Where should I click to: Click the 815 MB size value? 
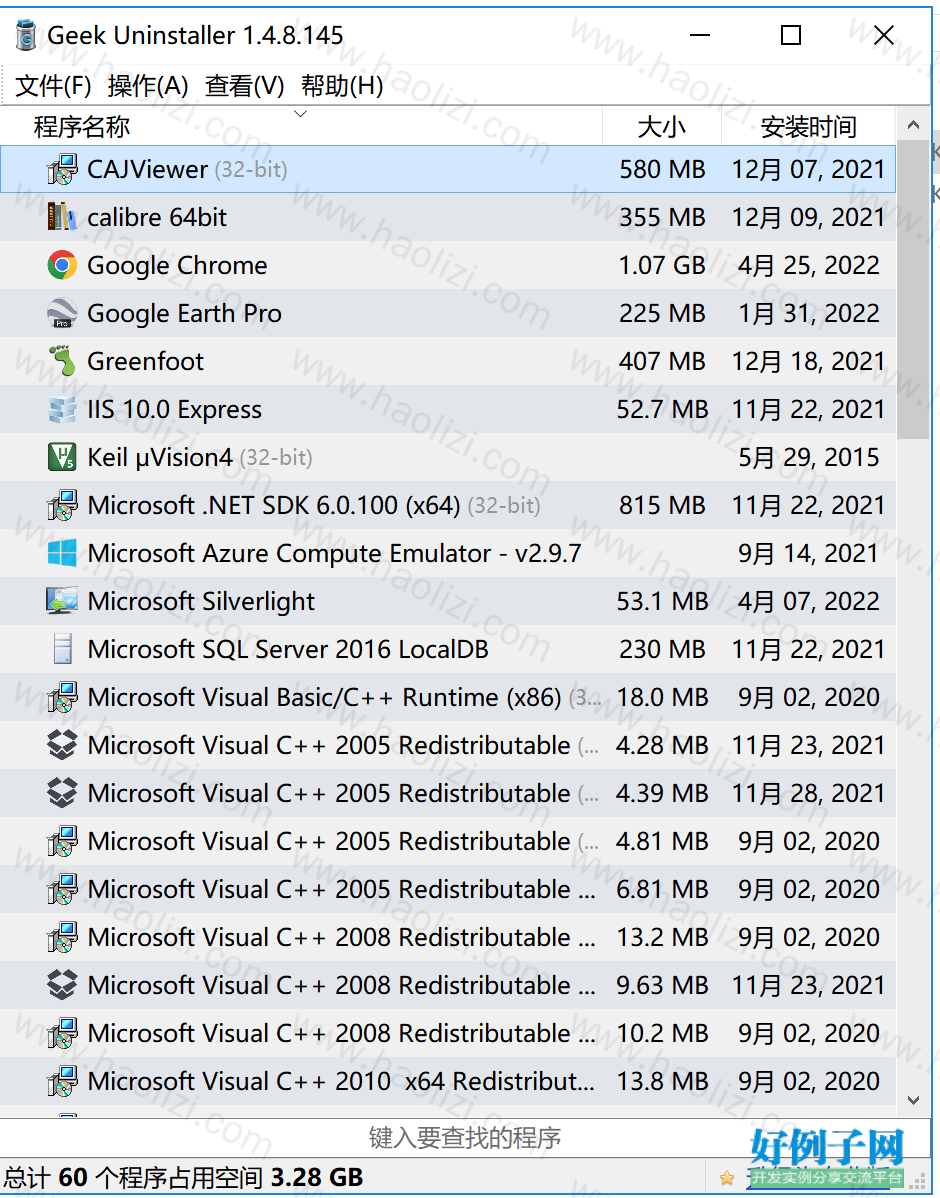[662, 506]
